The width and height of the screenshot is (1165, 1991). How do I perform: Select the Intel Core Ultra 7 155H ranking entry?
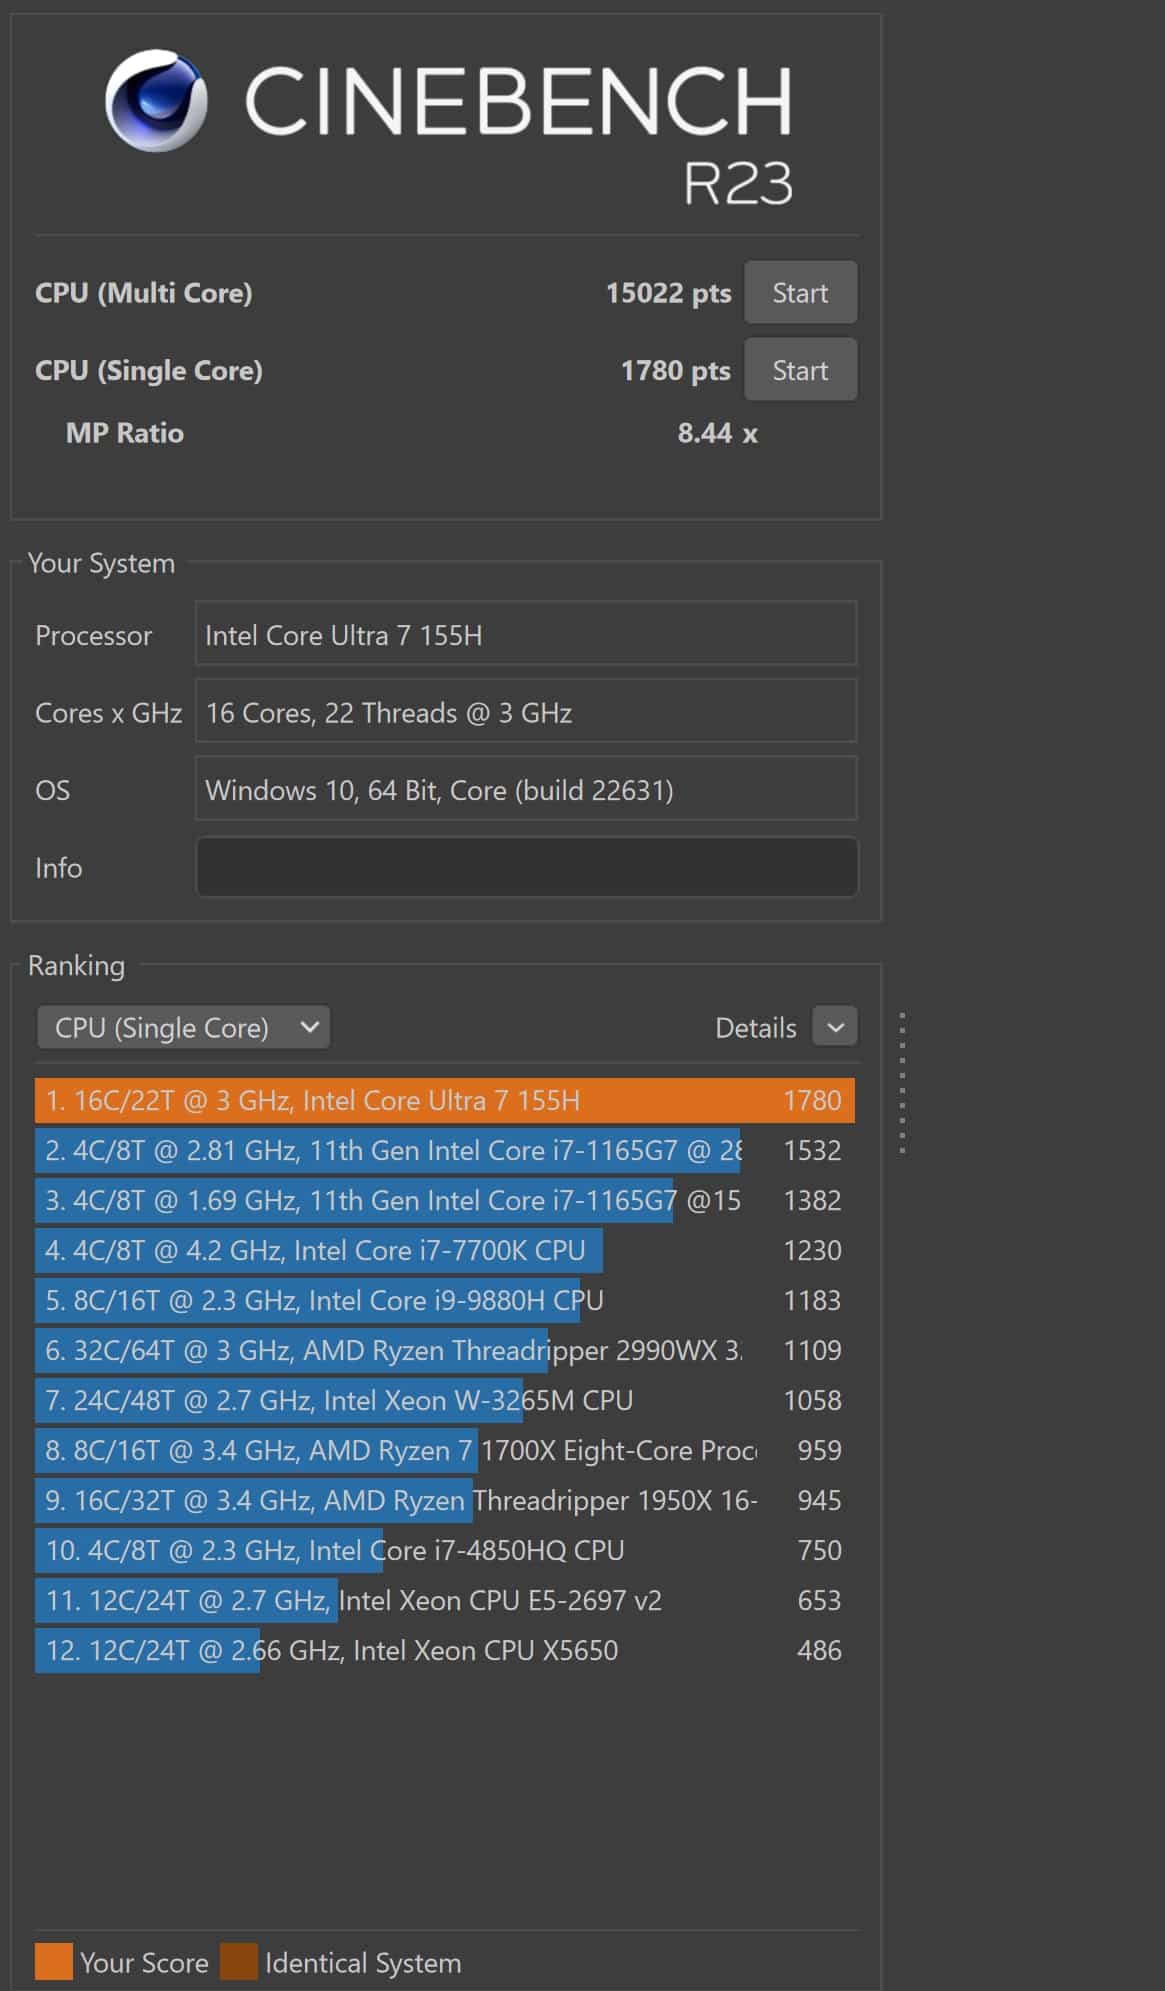click(x=444, y=1101)
